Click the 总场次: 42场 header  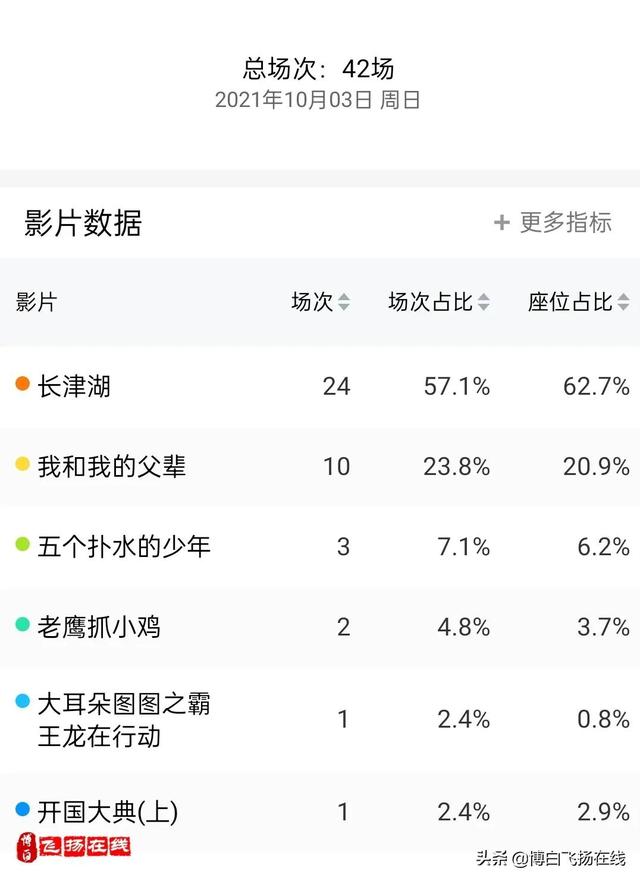(x=318, y=69)
